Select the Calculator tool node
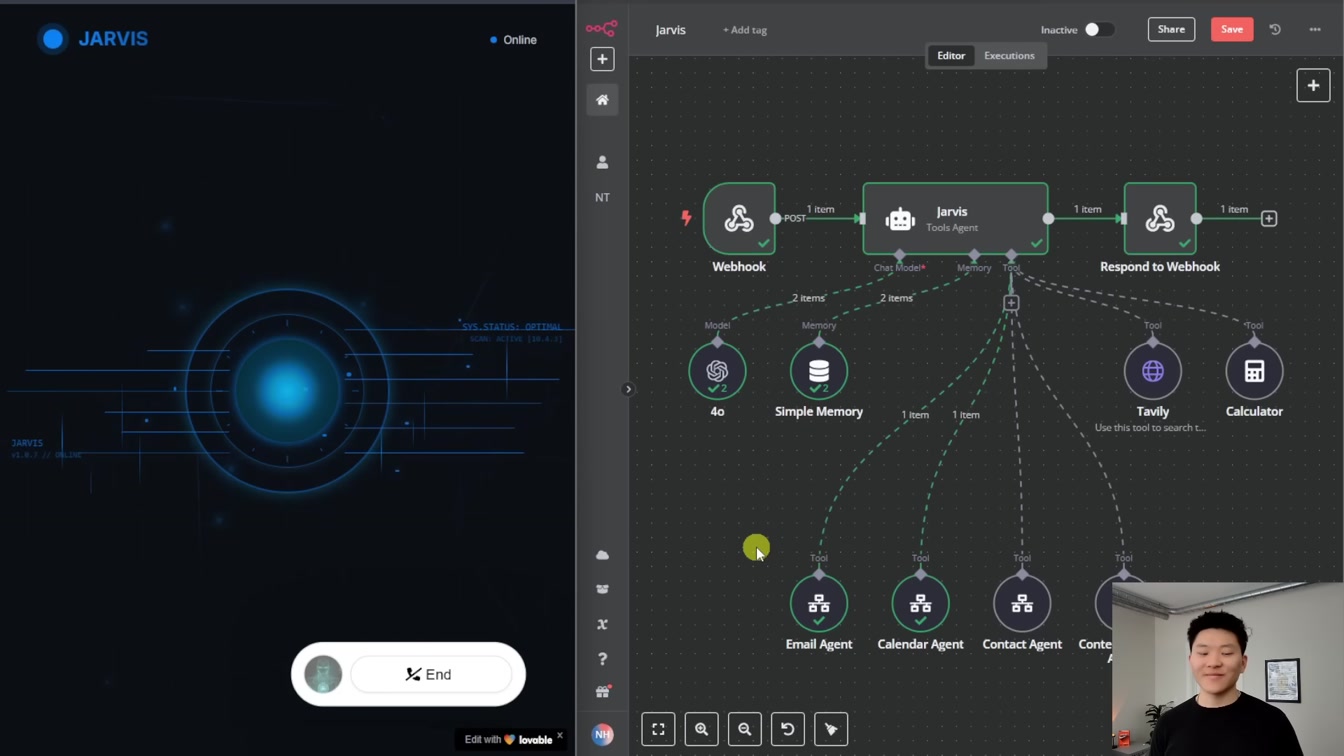The height and width of the screenshot is (756, 1344). [x=1254, y=371]
